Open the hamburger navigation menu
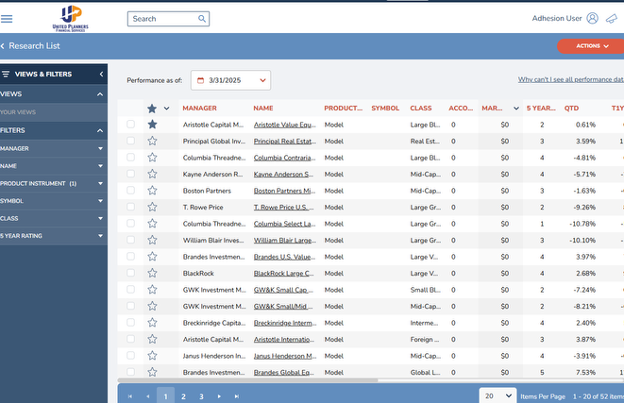Viewport: 624px width, 404px height. click(6, 19)
